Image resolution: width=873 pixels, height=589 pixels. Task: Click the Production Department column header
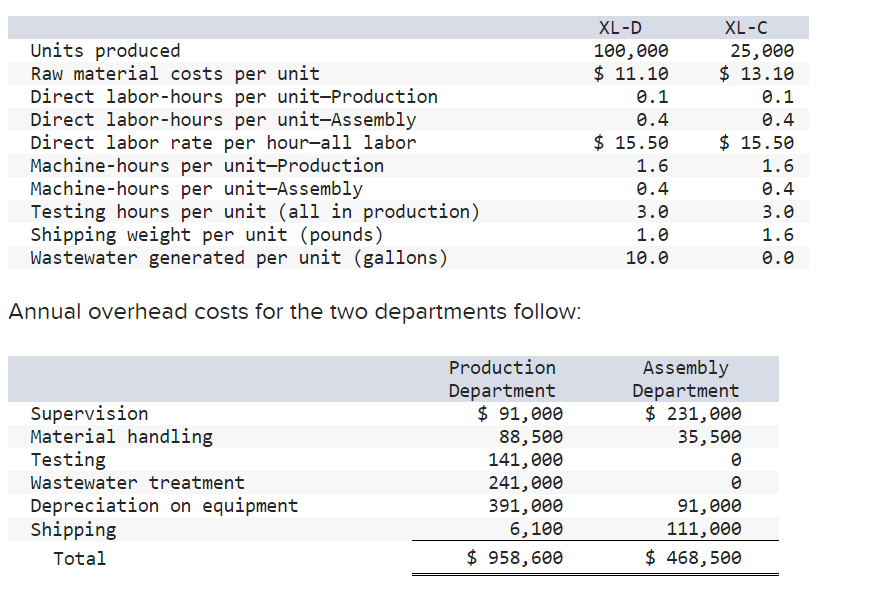[x=501, y=379]
